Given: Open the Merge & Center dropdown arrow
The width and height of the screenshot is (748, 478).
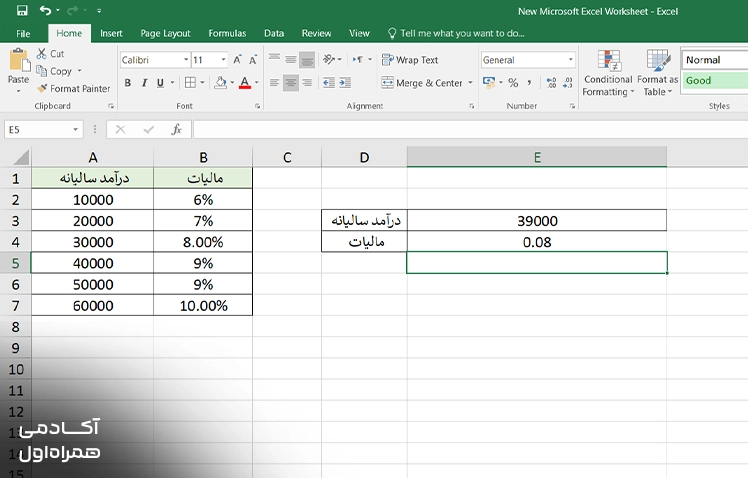Looking at the screenshot, I should coord(470,83).
